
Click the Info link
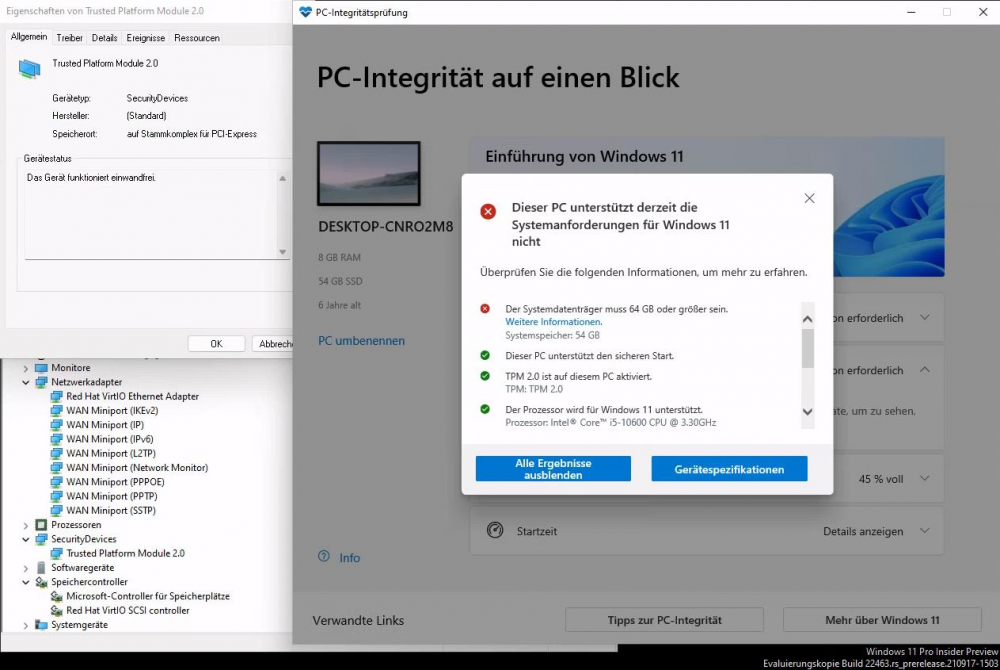click(349, 558)
